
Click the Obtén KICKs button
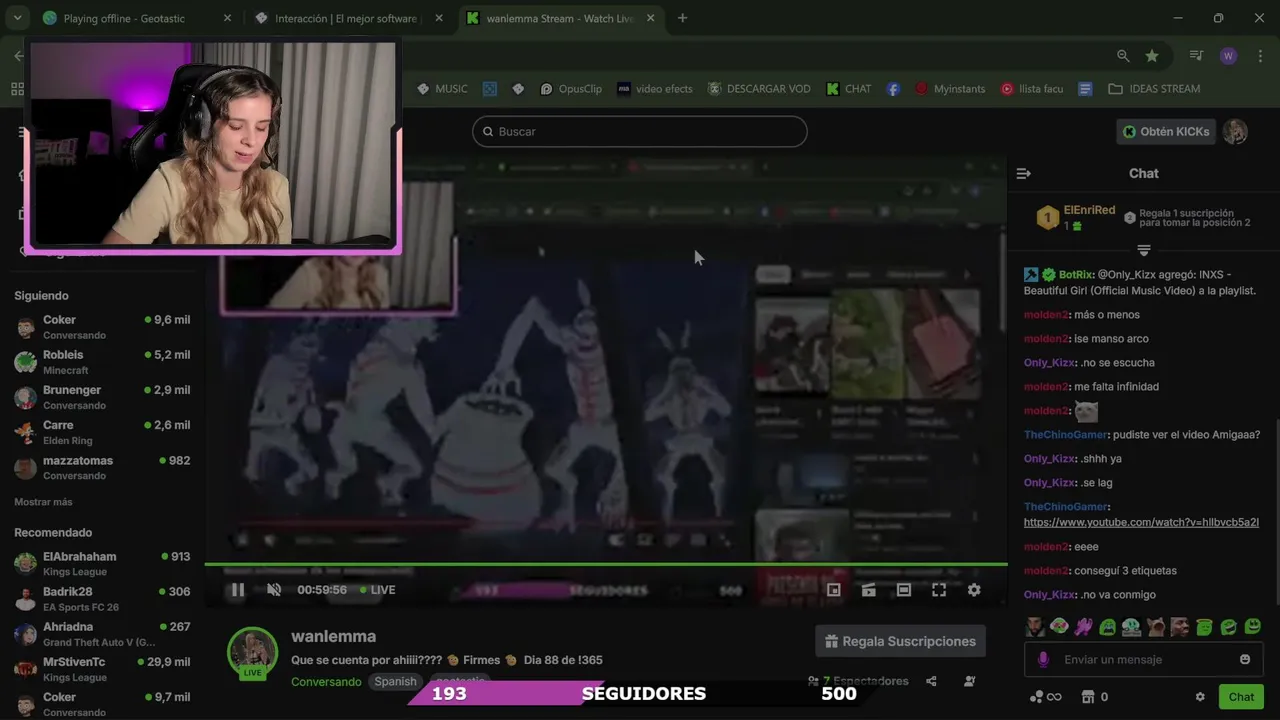(x=1166, y=131)
